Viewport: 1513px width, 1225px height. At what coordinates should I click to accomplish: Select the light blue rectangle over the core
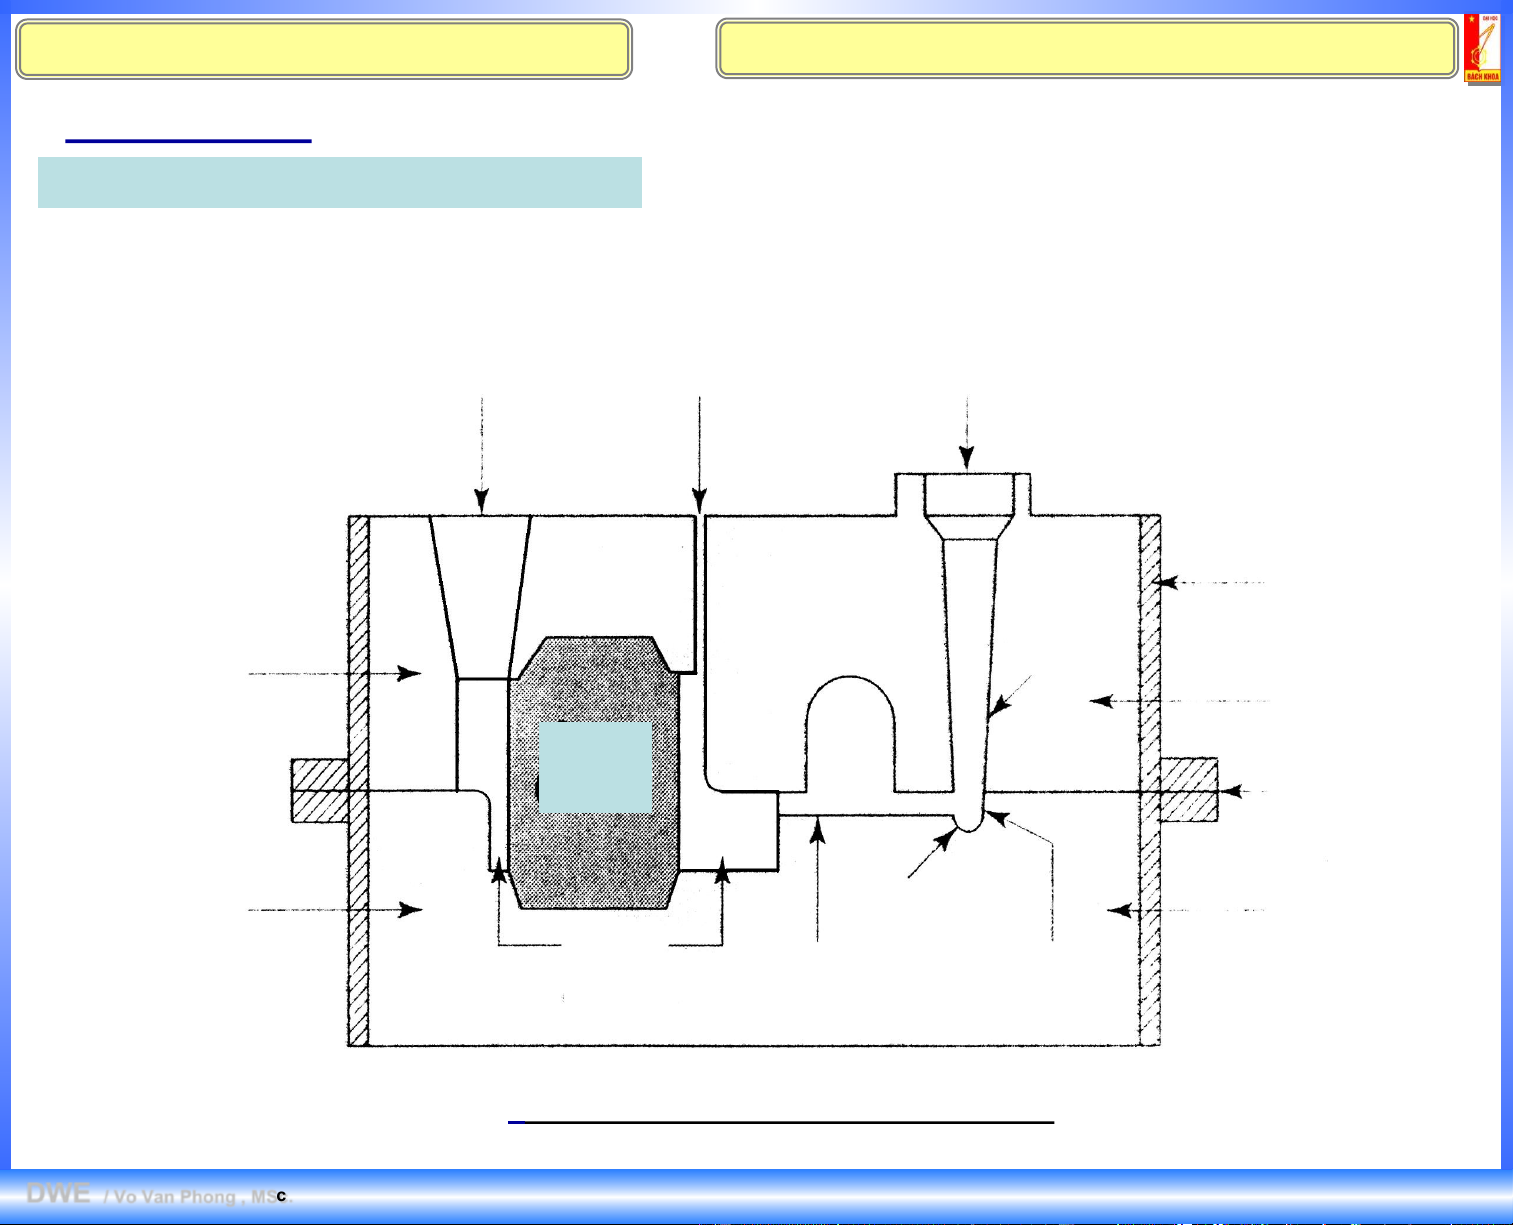click(x=595, y=767)
